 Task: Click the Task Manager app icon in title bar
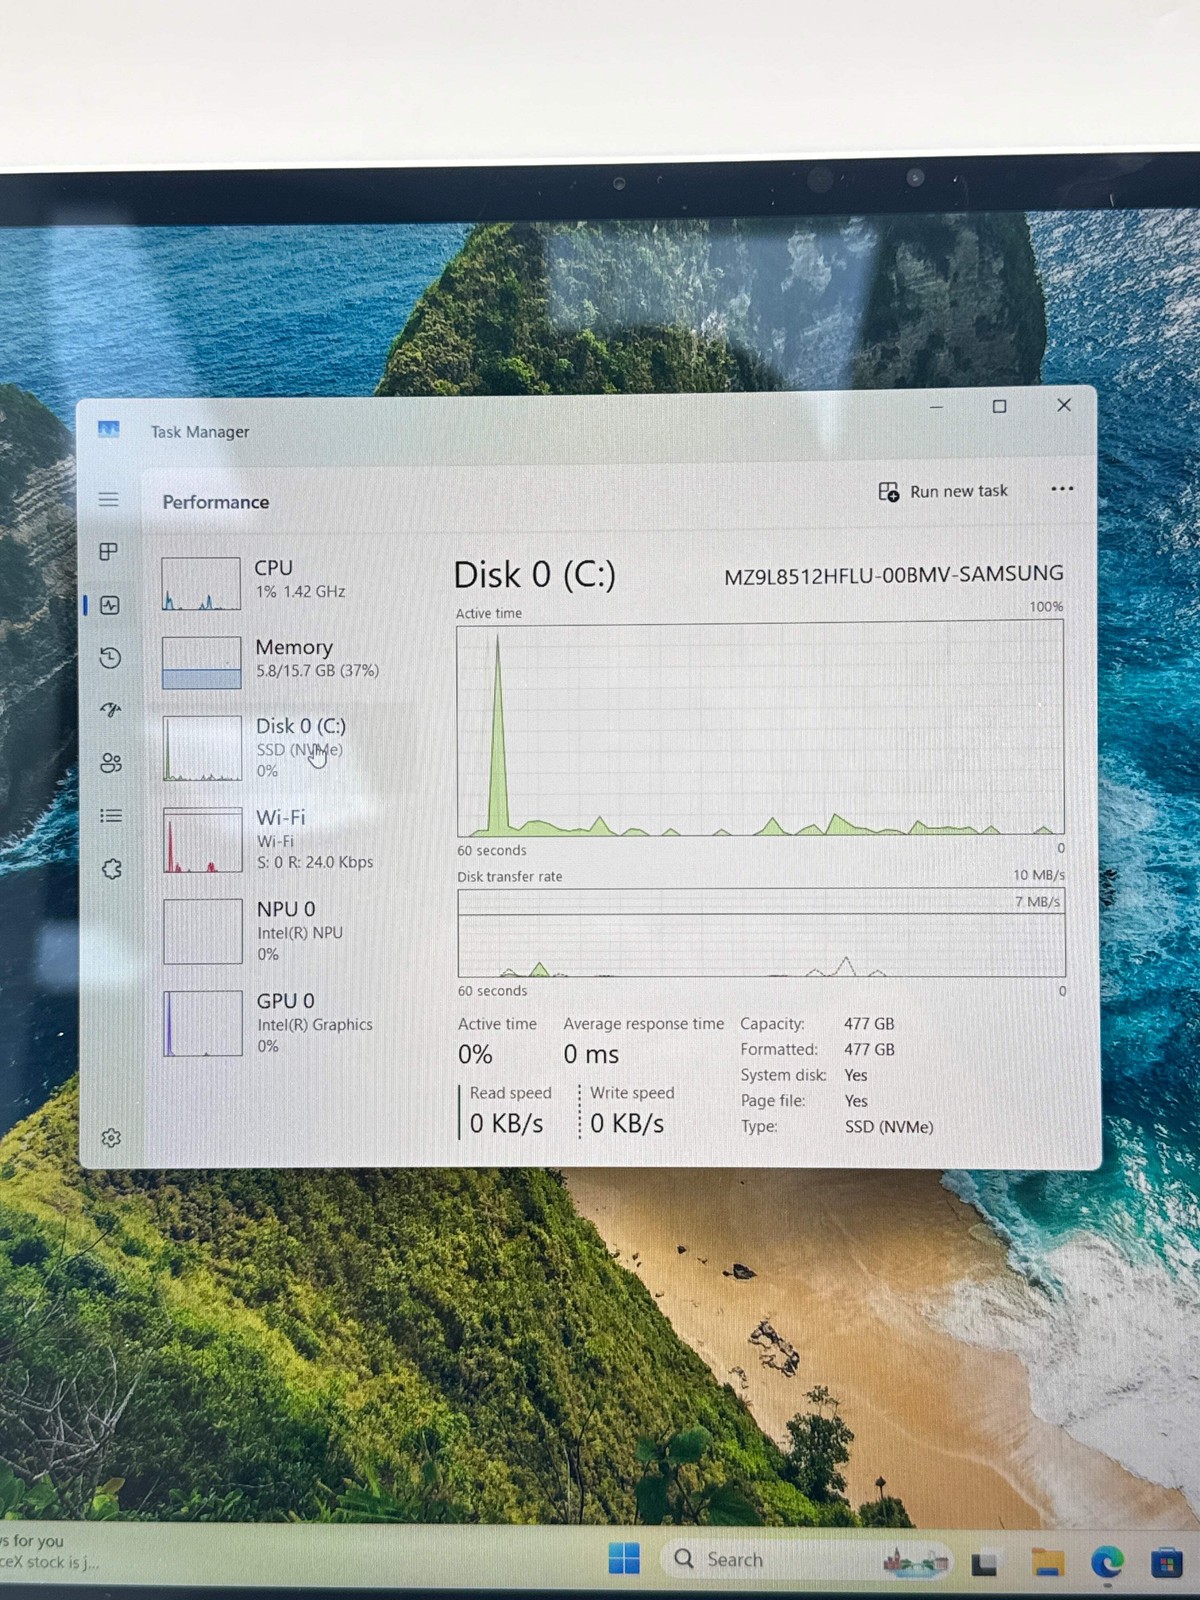coord(109,430)
